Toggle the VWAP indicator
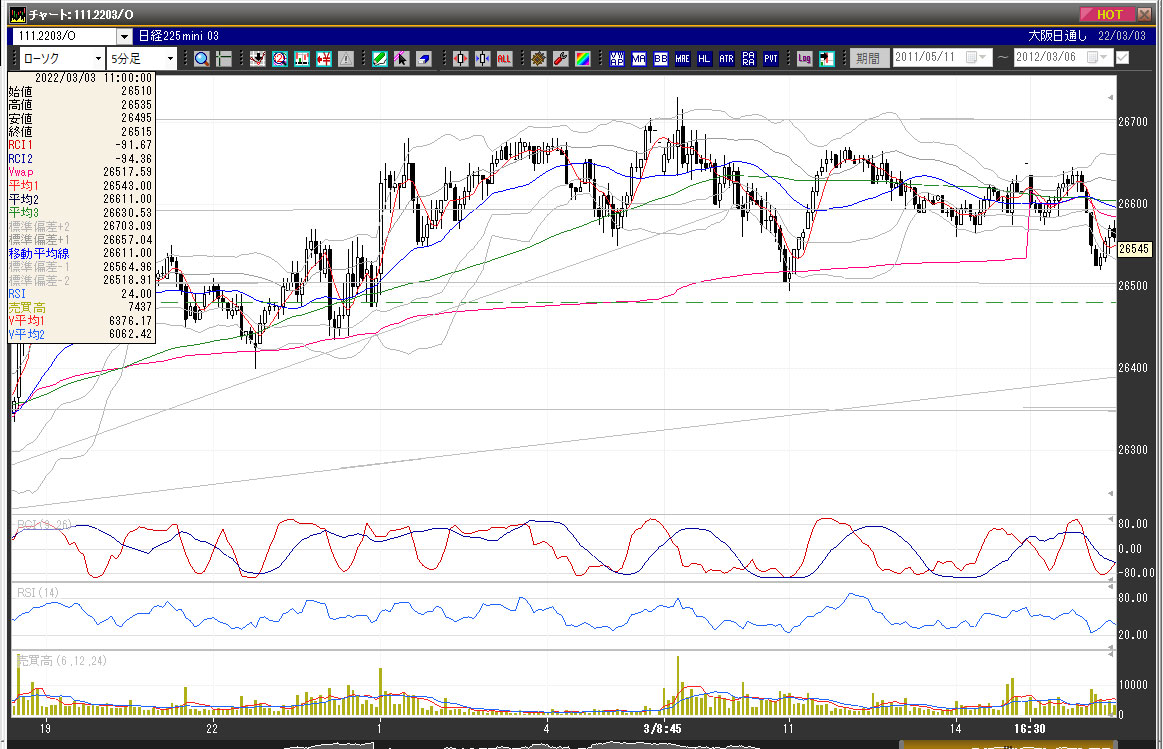The image size is (1163, 749). point(617,59)
